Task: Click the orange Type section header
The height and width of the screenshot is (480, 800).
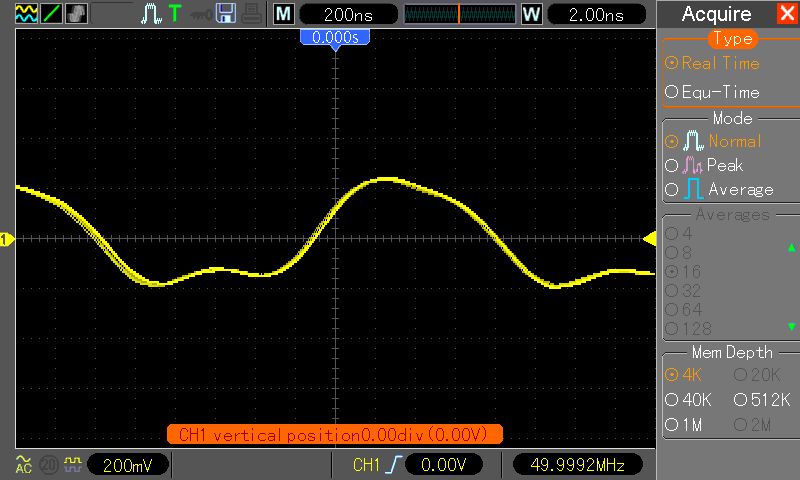Action: [733, 39]
